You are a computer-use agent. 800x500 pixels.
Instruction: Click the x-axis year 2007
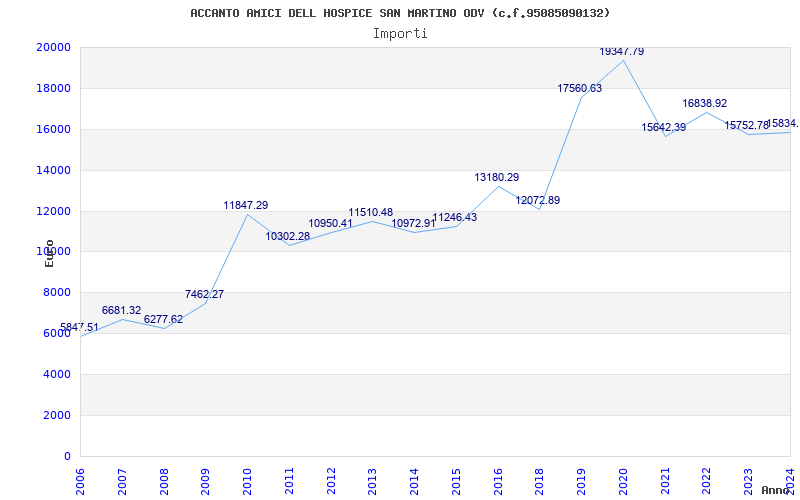click(x=122, y=481)
